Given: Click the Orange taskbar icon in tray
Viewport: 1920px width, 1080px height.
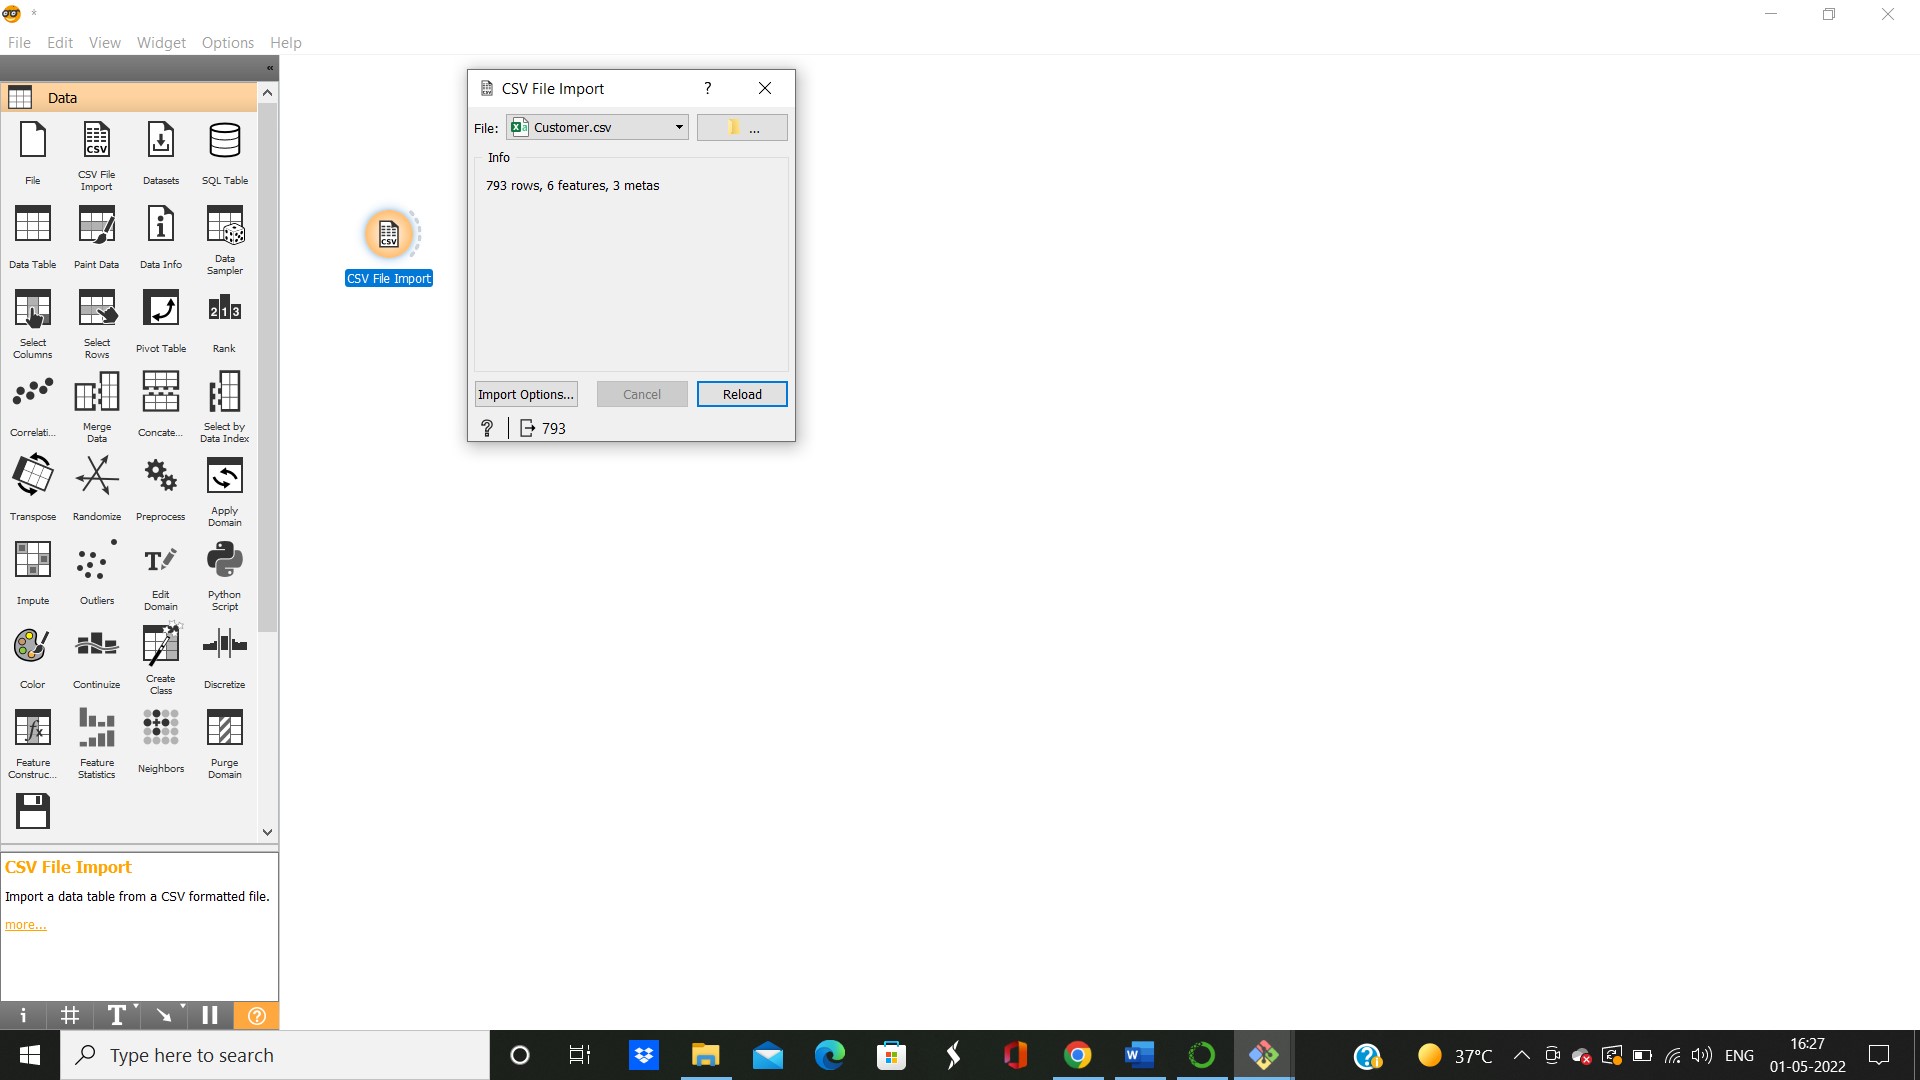Looking at the screenshot, I should click(x=1262, y=1055).
